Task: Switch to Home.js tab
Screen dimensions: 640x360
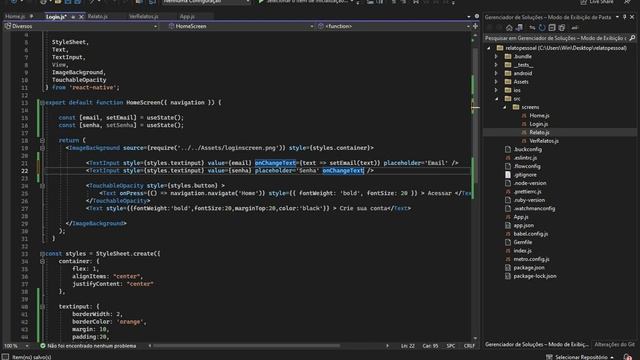Action: [15, 17]
